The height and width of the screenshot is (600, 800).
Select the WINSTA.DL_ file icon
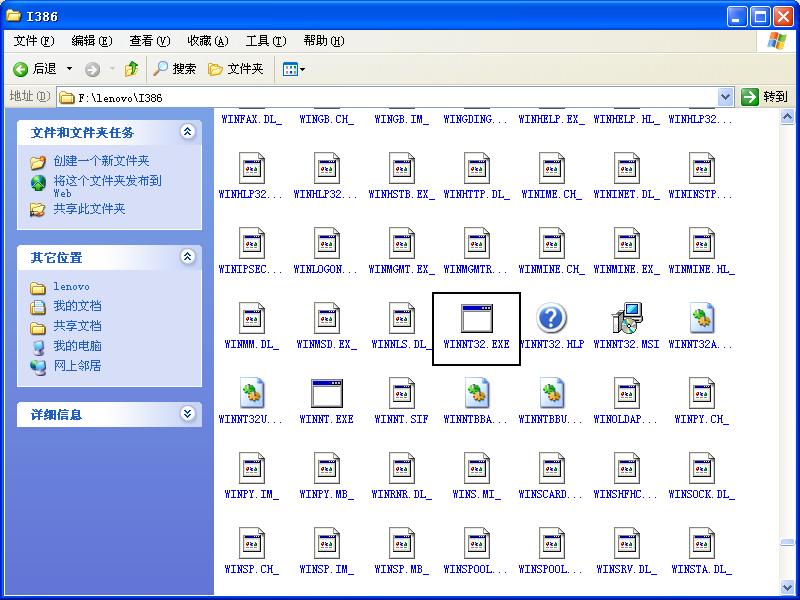[702, 543]
